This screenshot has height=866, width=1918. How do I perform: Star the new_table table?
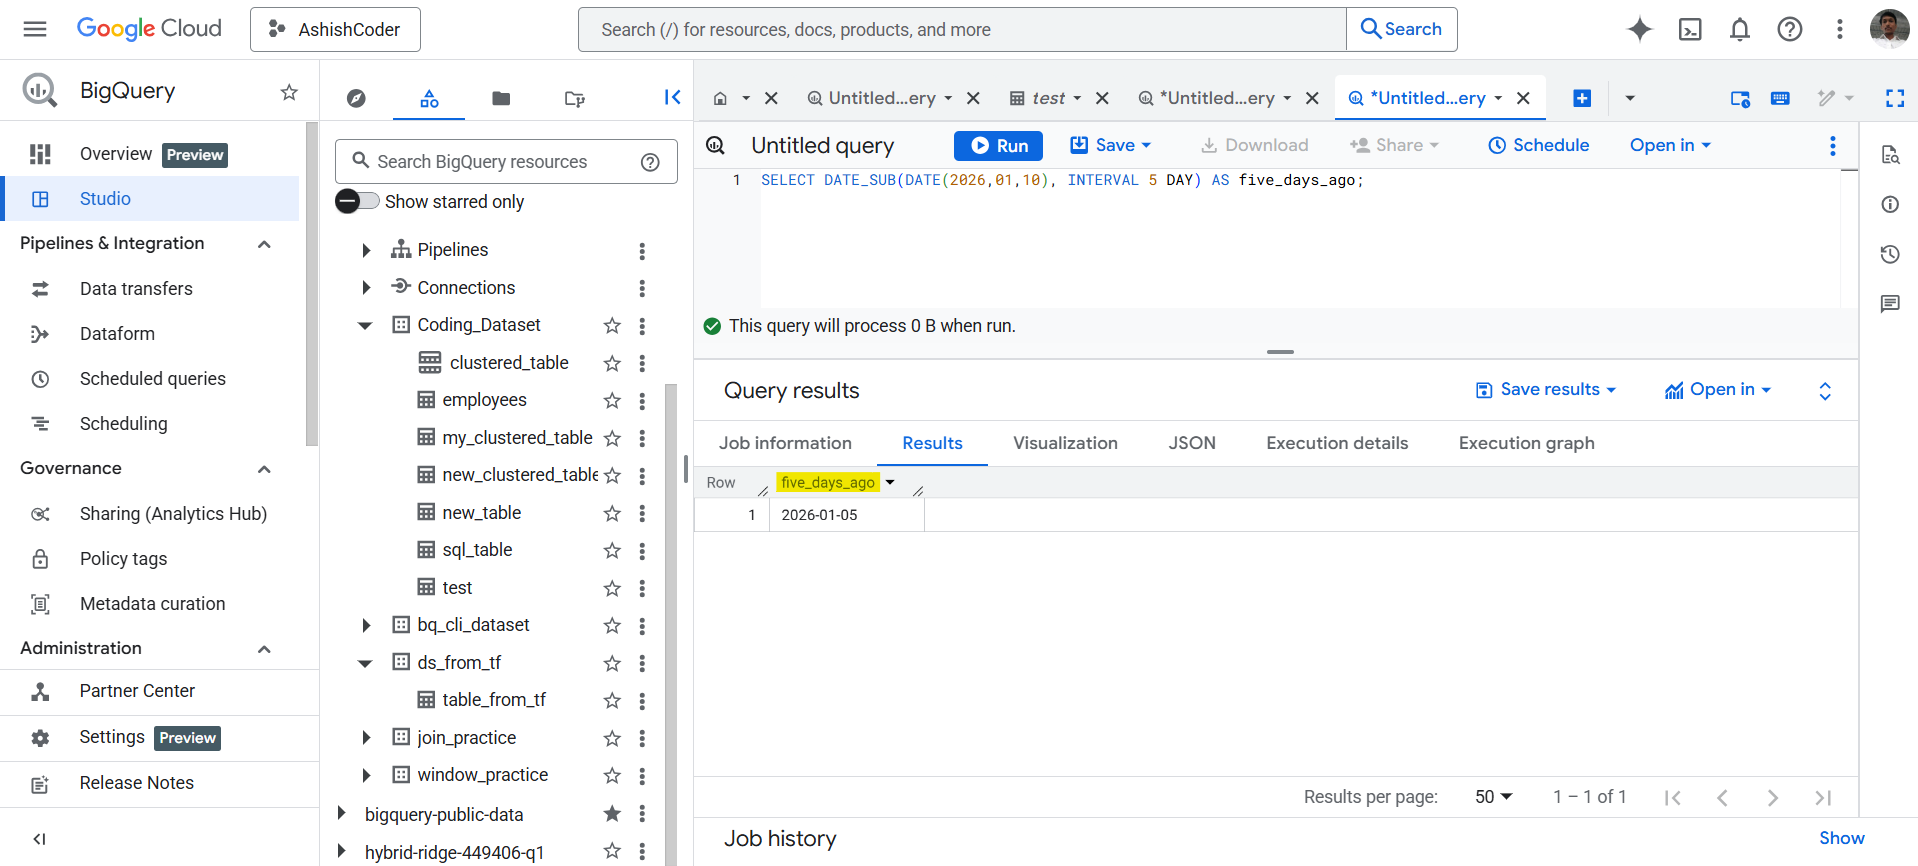click(612, 514)
